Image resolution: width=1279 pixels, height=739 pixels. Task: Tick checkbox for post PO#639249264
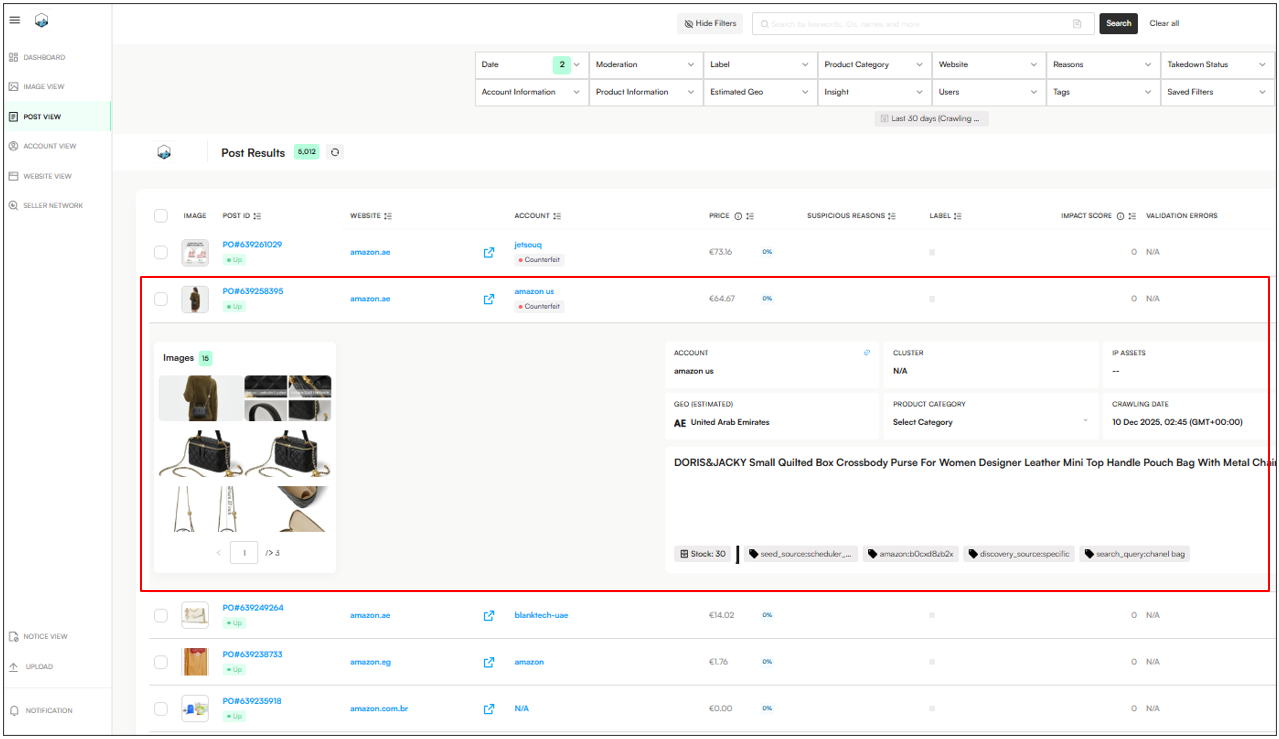tap(161, 615)
